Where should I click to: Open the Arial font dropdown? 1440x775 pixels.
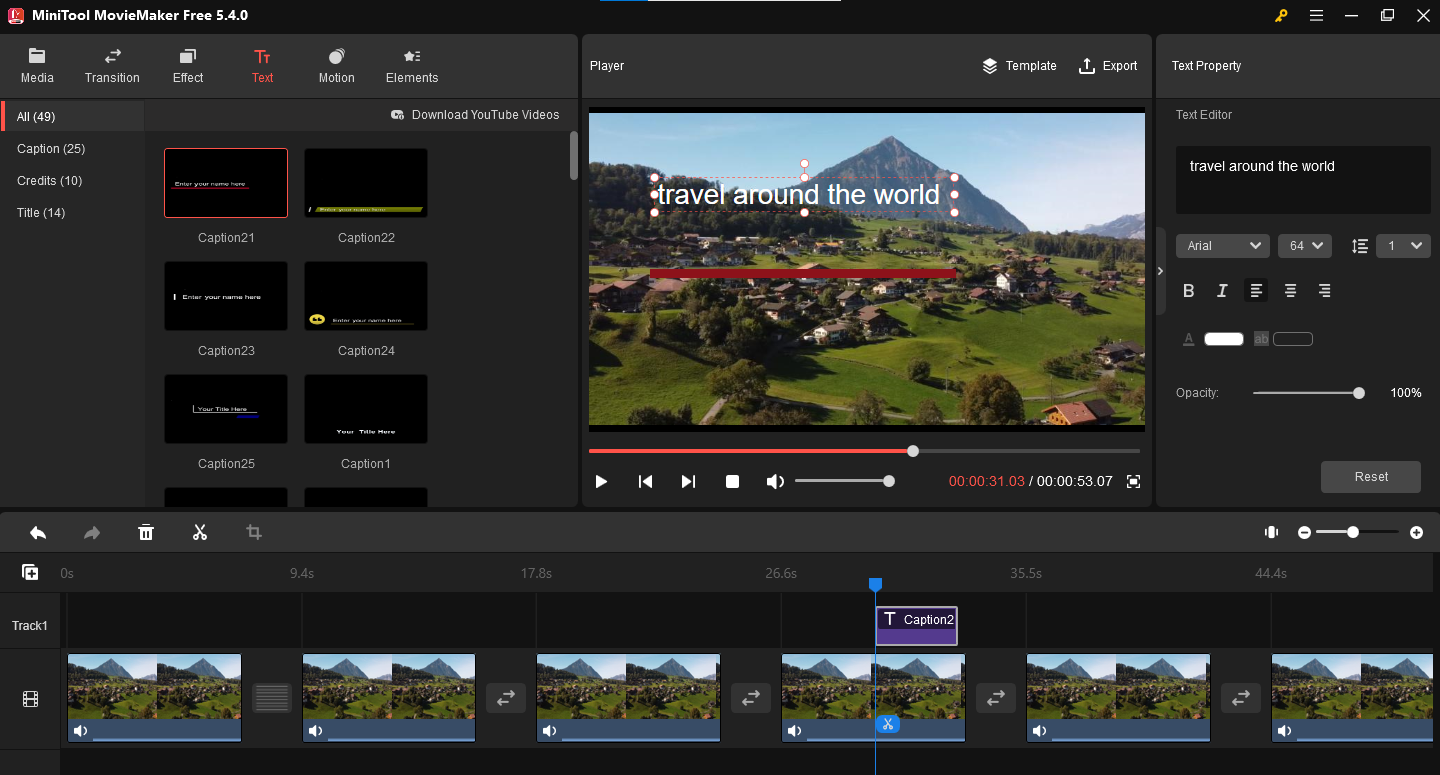tap(1222, 246)
